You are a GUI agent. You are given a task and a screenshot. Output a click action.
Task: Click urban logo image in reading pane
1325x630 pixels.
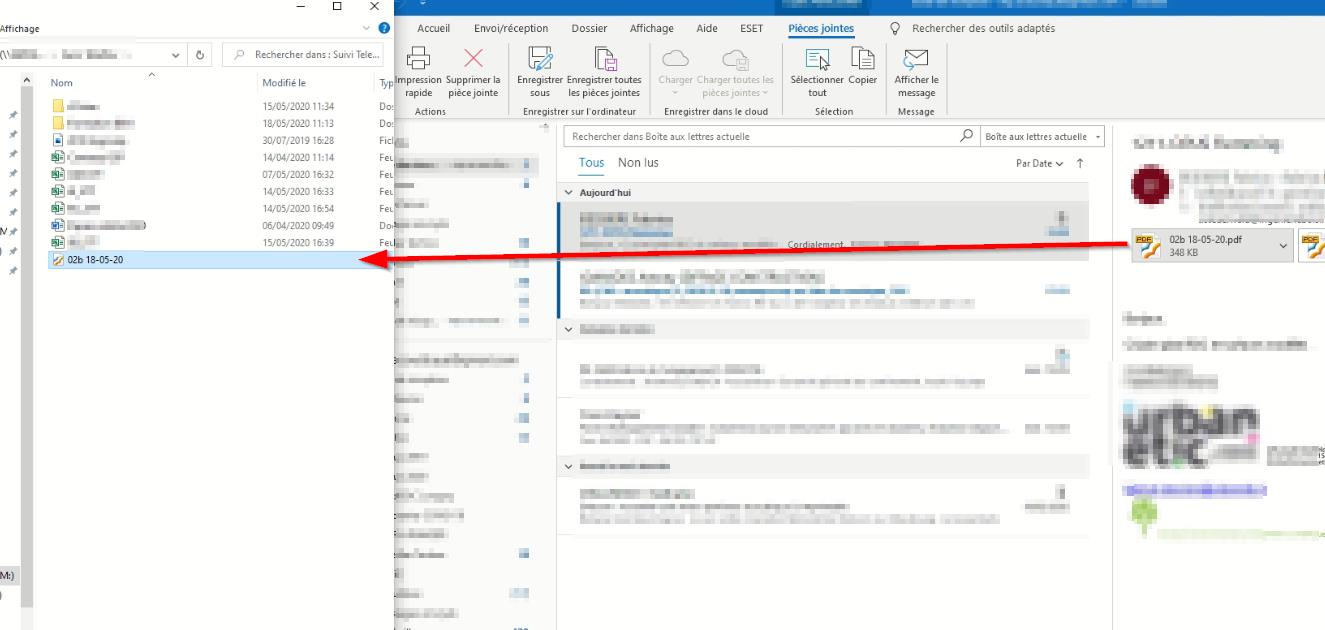pyautogui.click(x=1190, y=436)
